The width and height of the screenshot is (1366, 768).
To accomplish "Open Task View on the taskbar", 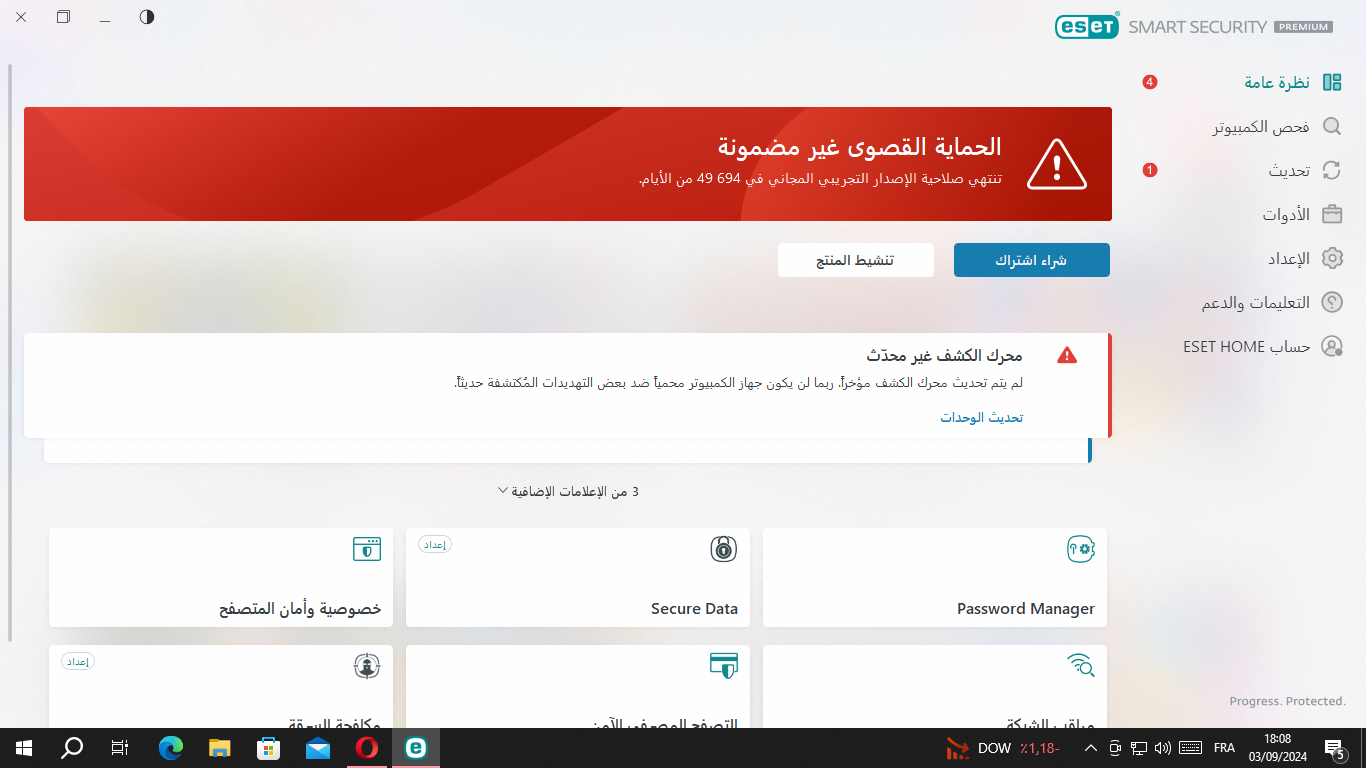I will pyautogui.click(x=120, y=747).
